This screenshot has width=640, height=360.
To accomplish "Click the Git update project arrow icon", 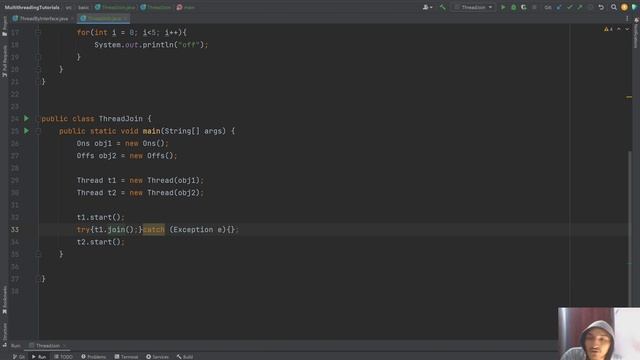I will 559,7.
